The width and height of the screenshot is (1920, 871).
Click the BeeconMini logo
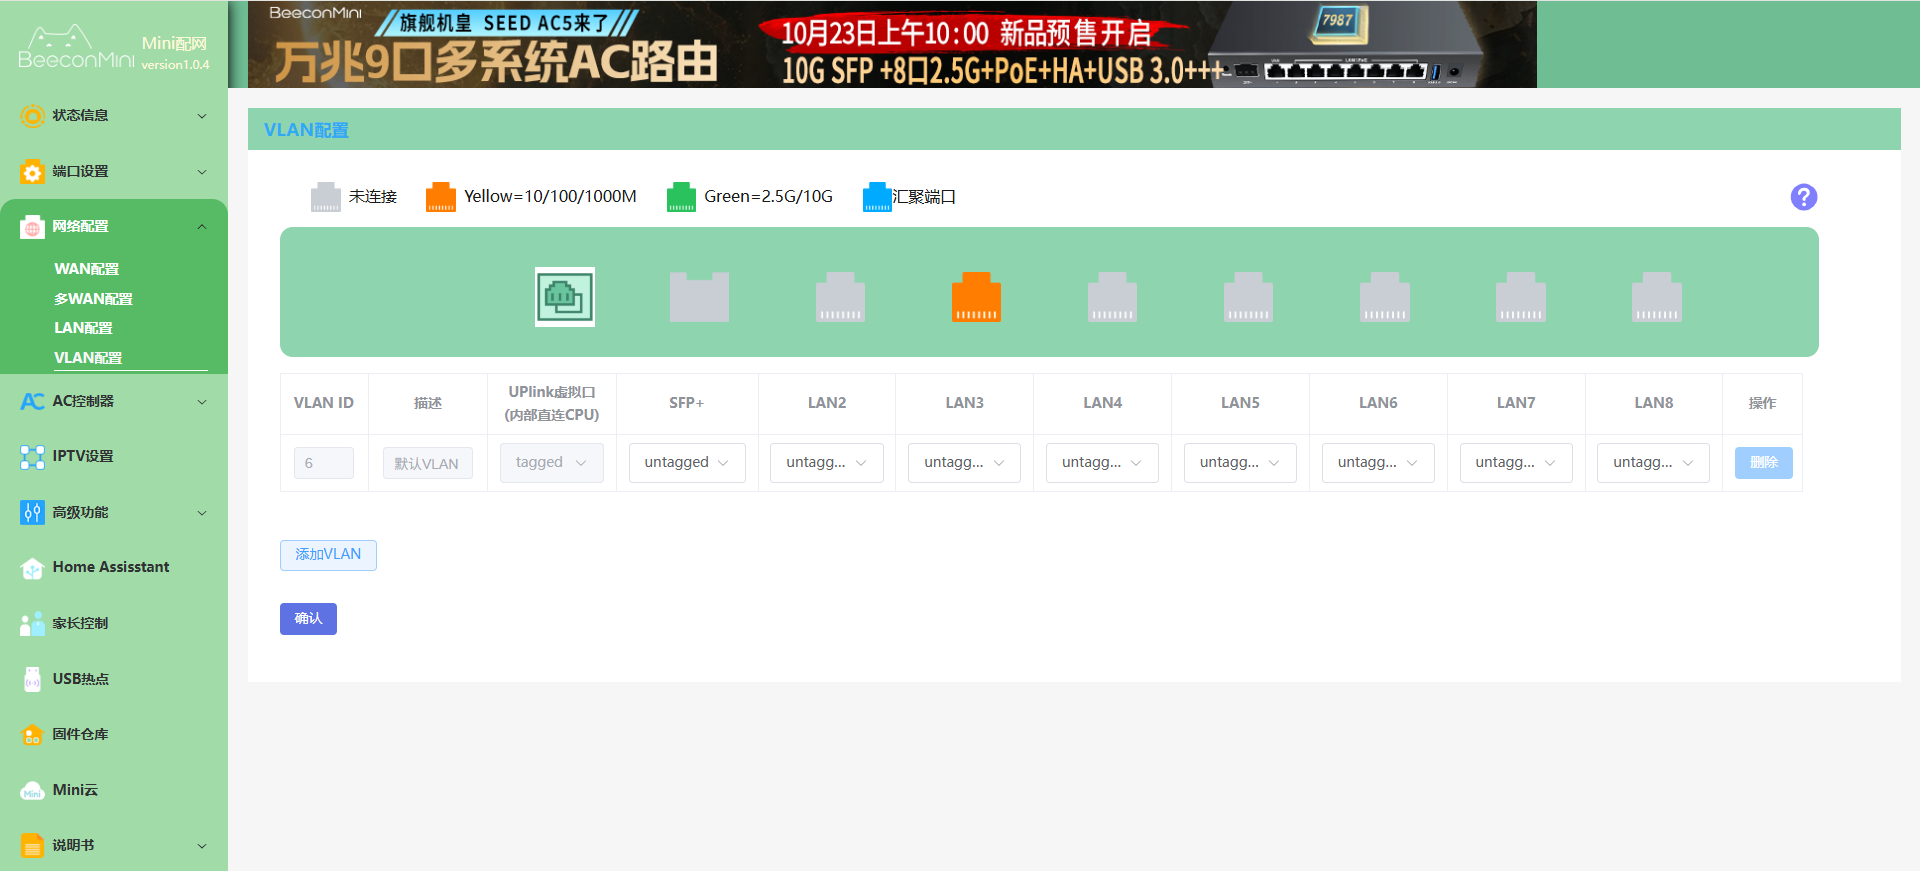76,49
